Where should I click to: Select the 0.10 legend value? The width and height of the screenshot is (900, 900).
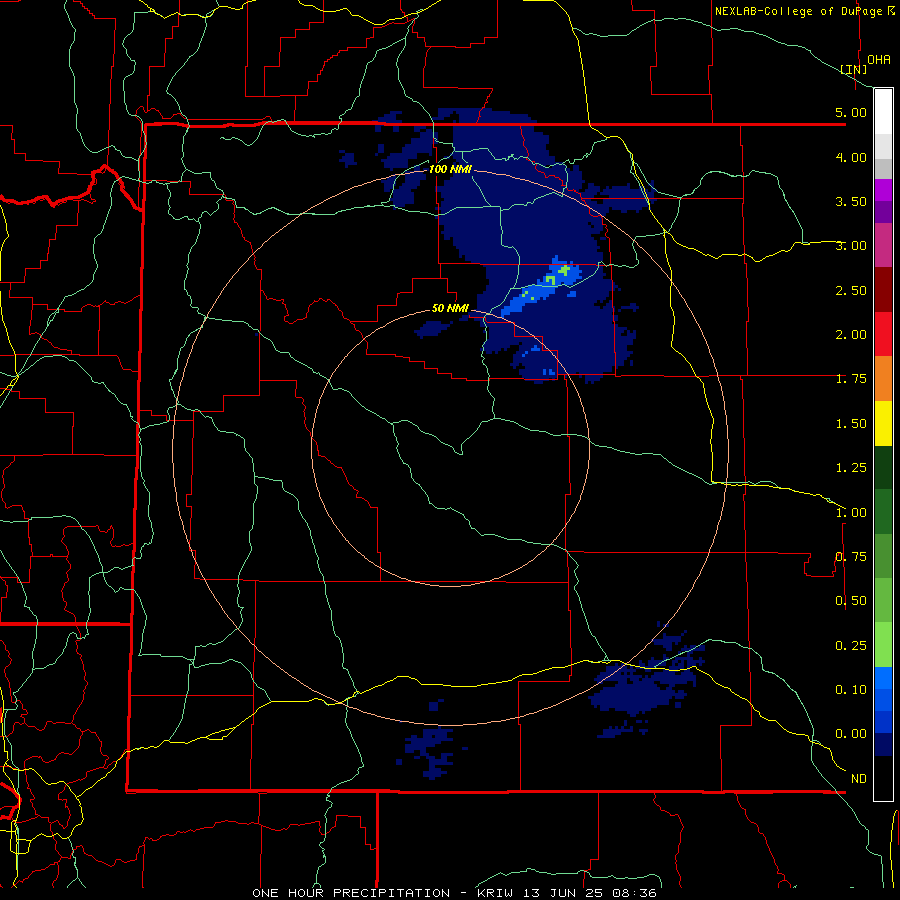point(851,690)
